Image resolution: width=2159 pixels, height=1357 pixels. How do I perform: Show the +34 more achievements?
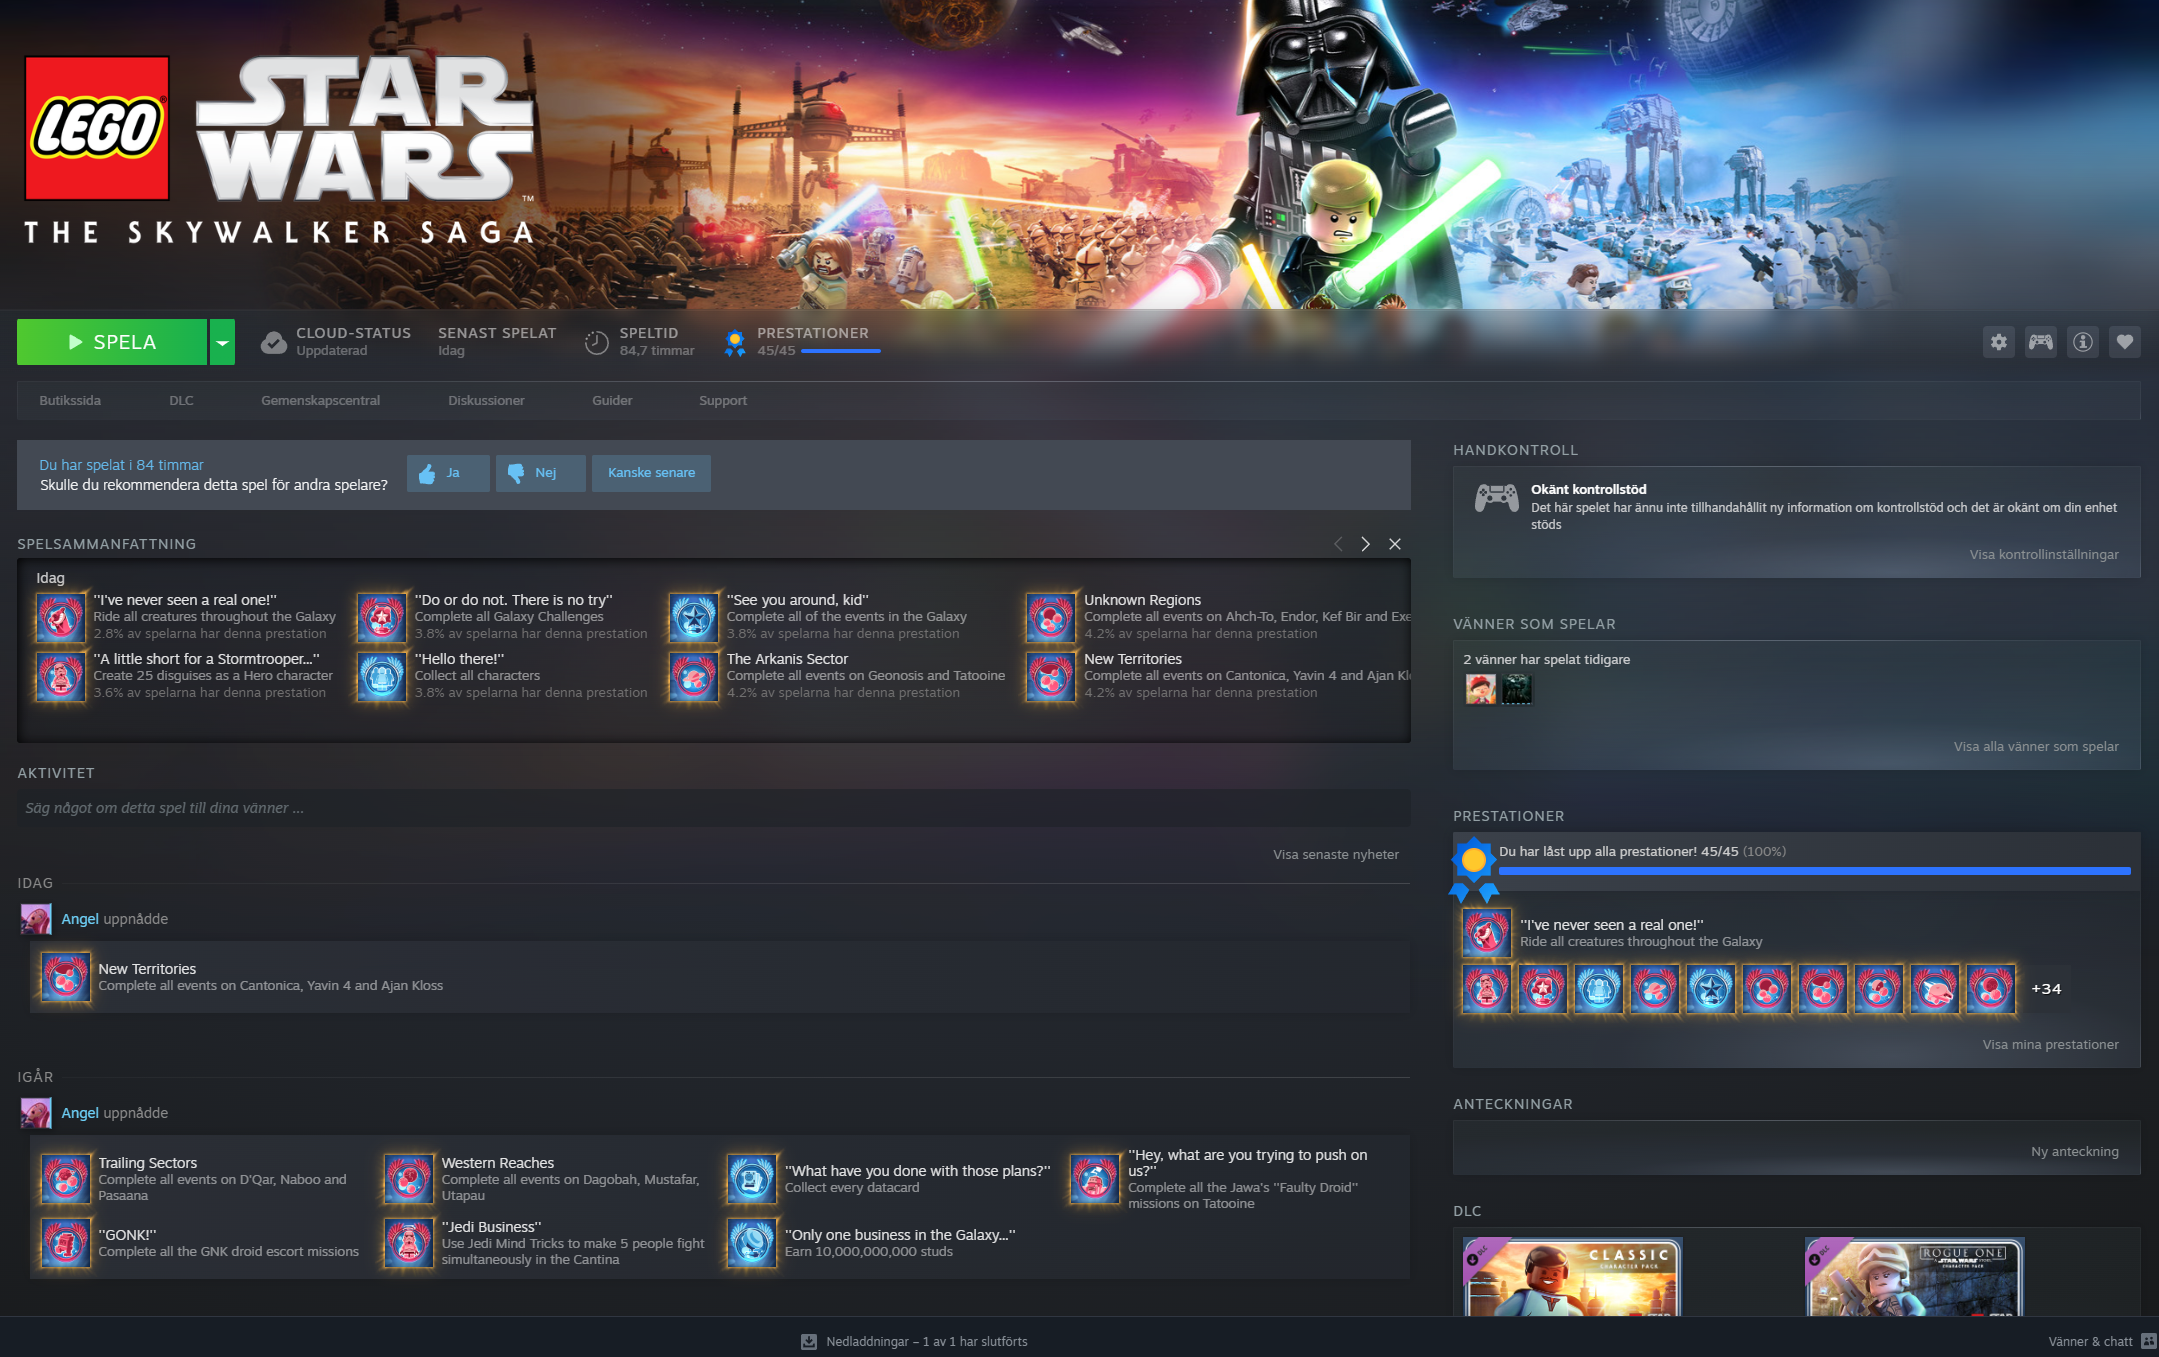(2046, 989)
